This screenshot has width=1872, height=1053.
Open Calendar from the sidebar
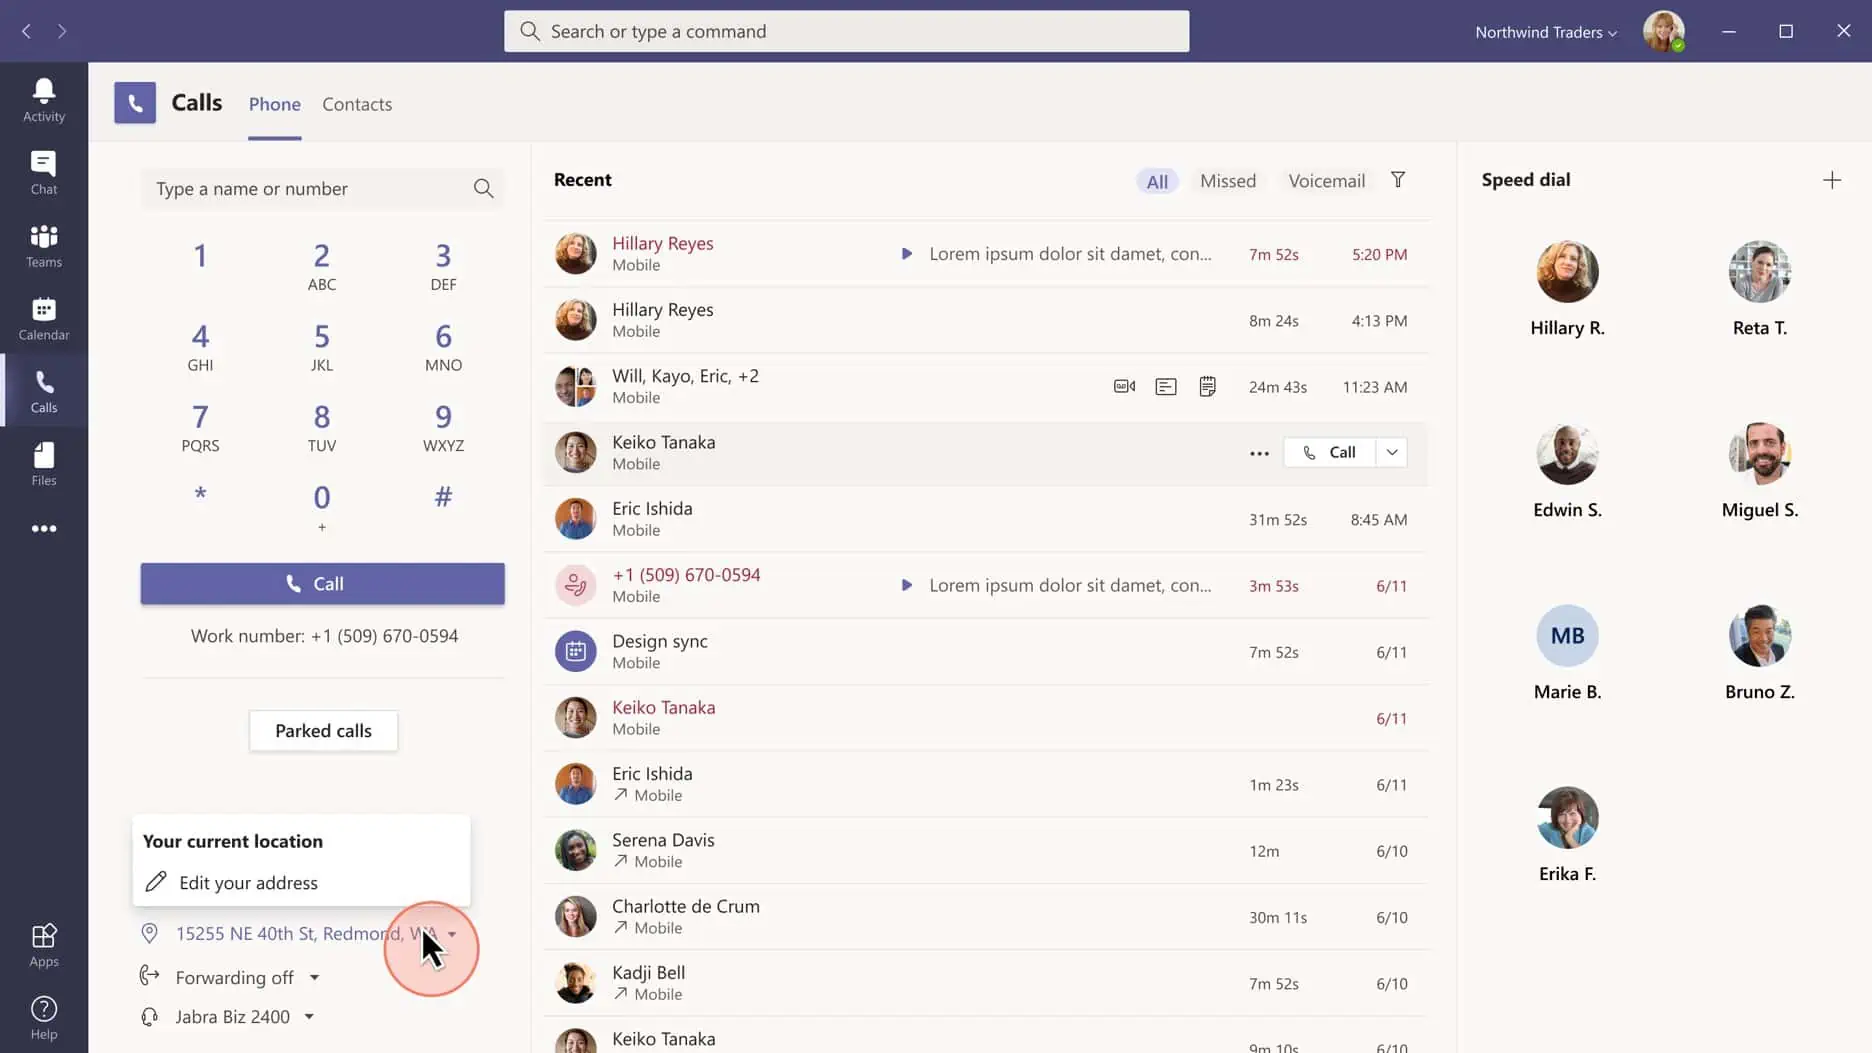44,319
